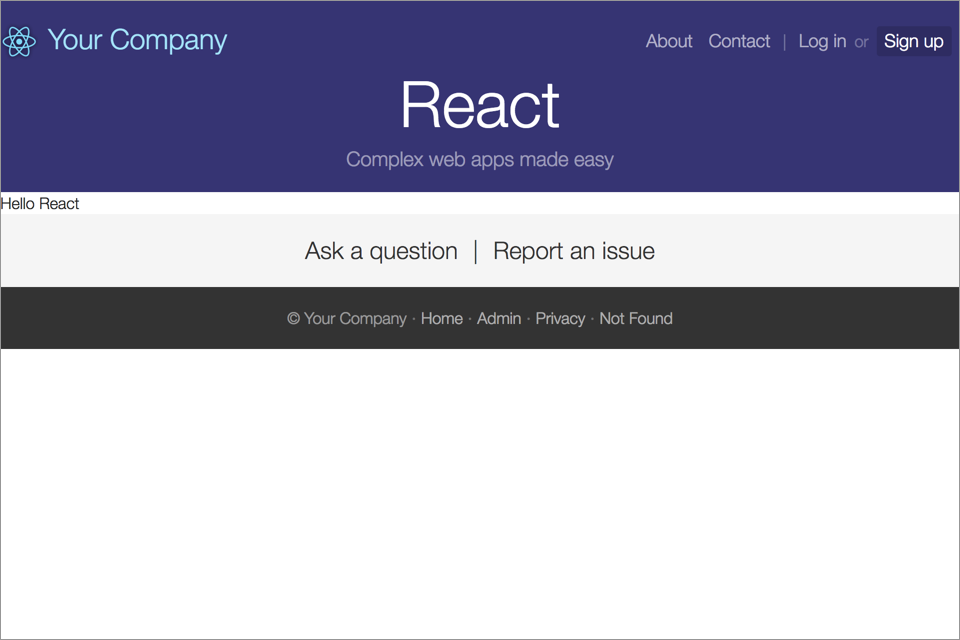Click the large React heading
This screenshot has width=960, height=640.
(x=480, y=106)
